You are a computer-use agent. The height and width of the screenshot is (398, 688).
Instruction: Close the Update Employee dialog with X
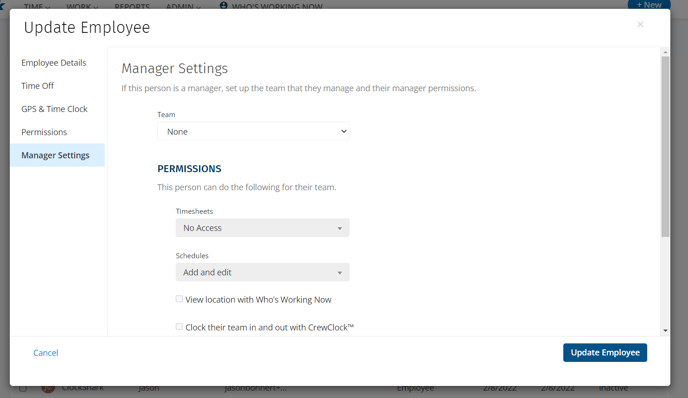tap(640, 25)
